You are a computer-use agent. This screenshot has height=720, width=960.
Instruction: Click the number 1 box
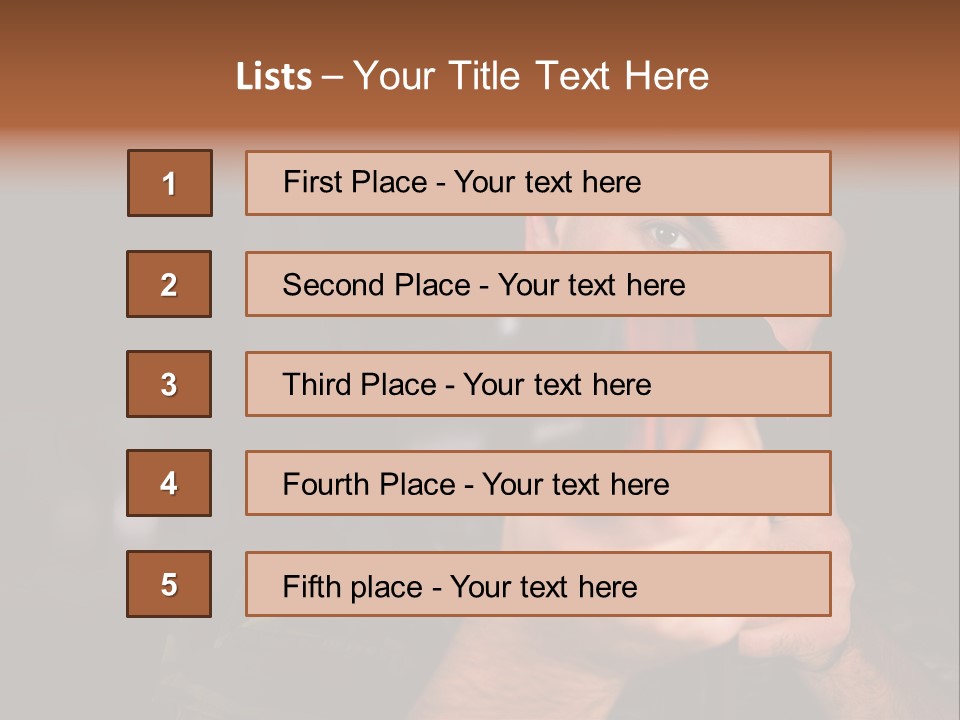pyautogui.click(x=169, y=183)
